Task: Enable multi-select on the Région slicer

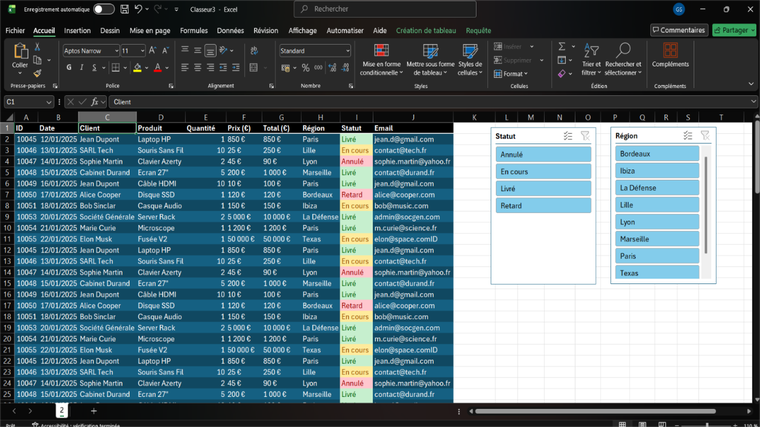Action: click(x=688, y=135)
